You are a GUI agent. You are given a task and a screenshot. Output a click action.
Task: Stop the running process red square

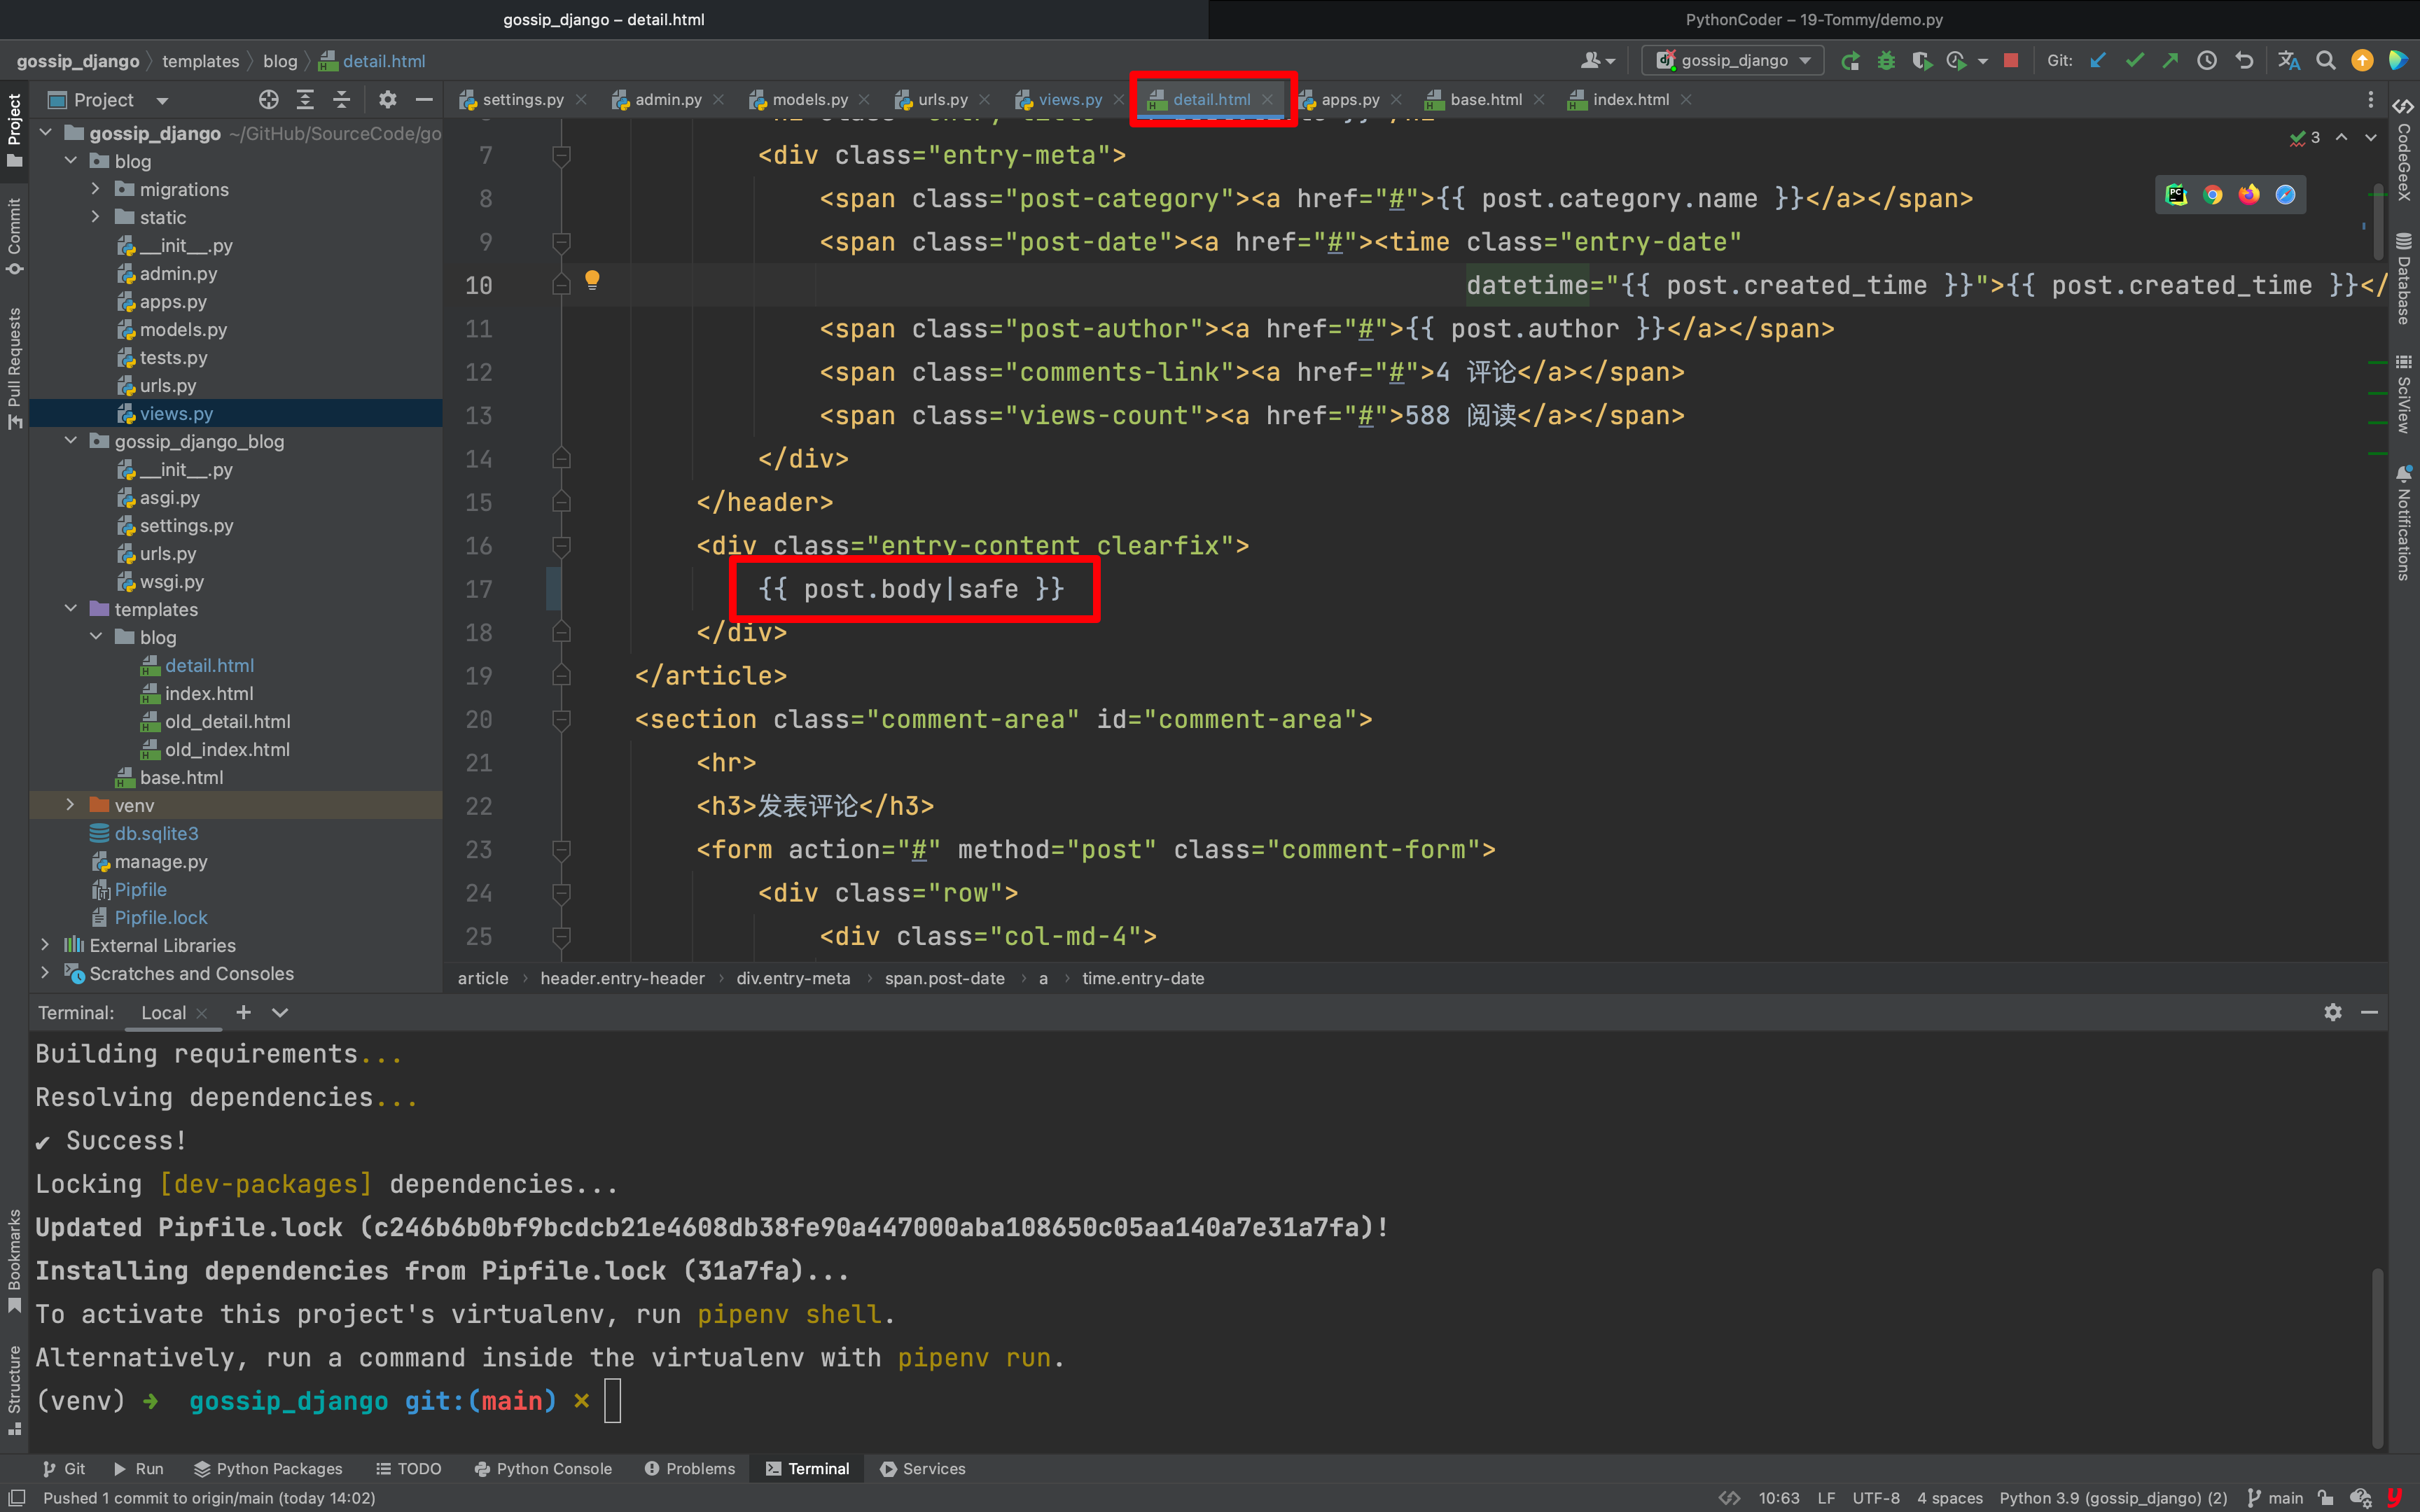(2011, 61)
